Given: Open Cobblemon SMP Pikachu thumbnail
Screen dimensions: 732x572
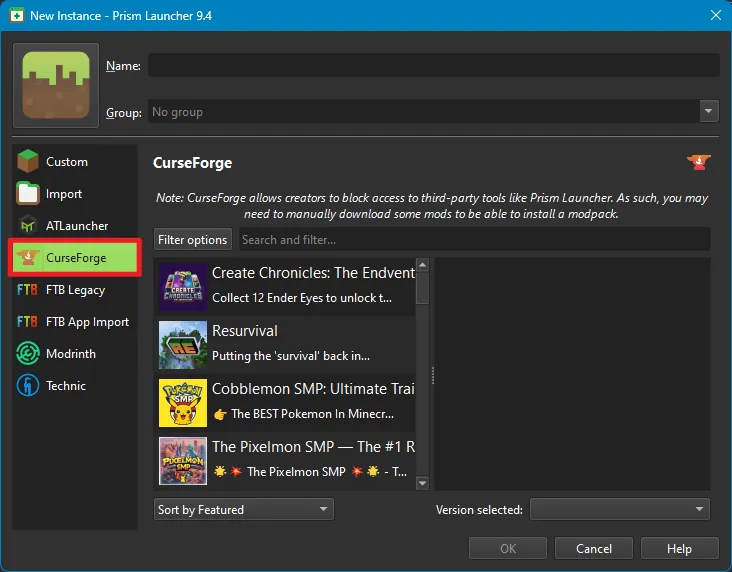Looking at the screenshot, I should (x=183, y=403).
